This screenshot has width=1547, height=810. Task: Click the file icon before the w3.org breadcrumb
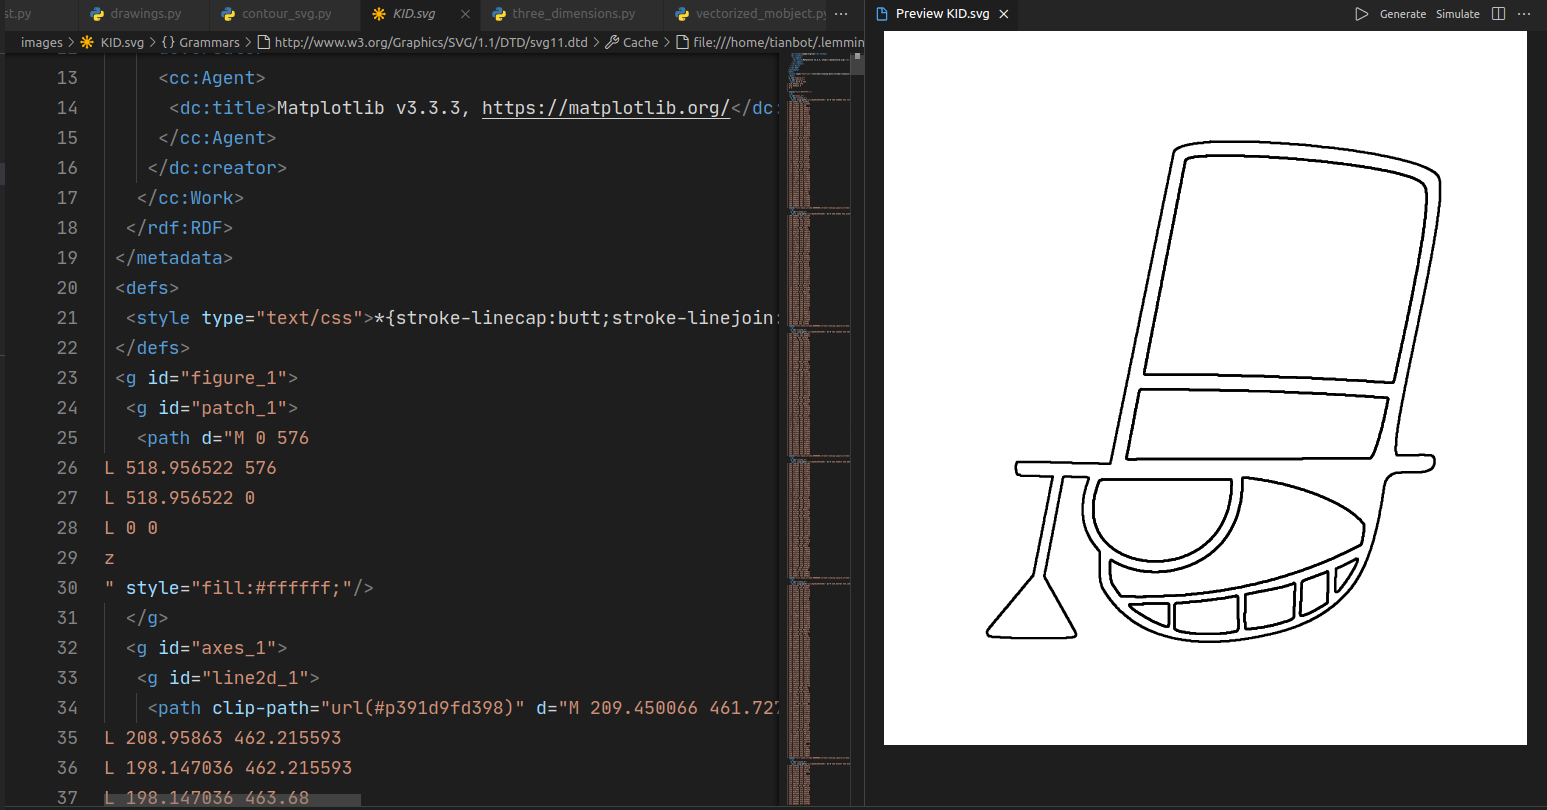(x=264, y=42)
